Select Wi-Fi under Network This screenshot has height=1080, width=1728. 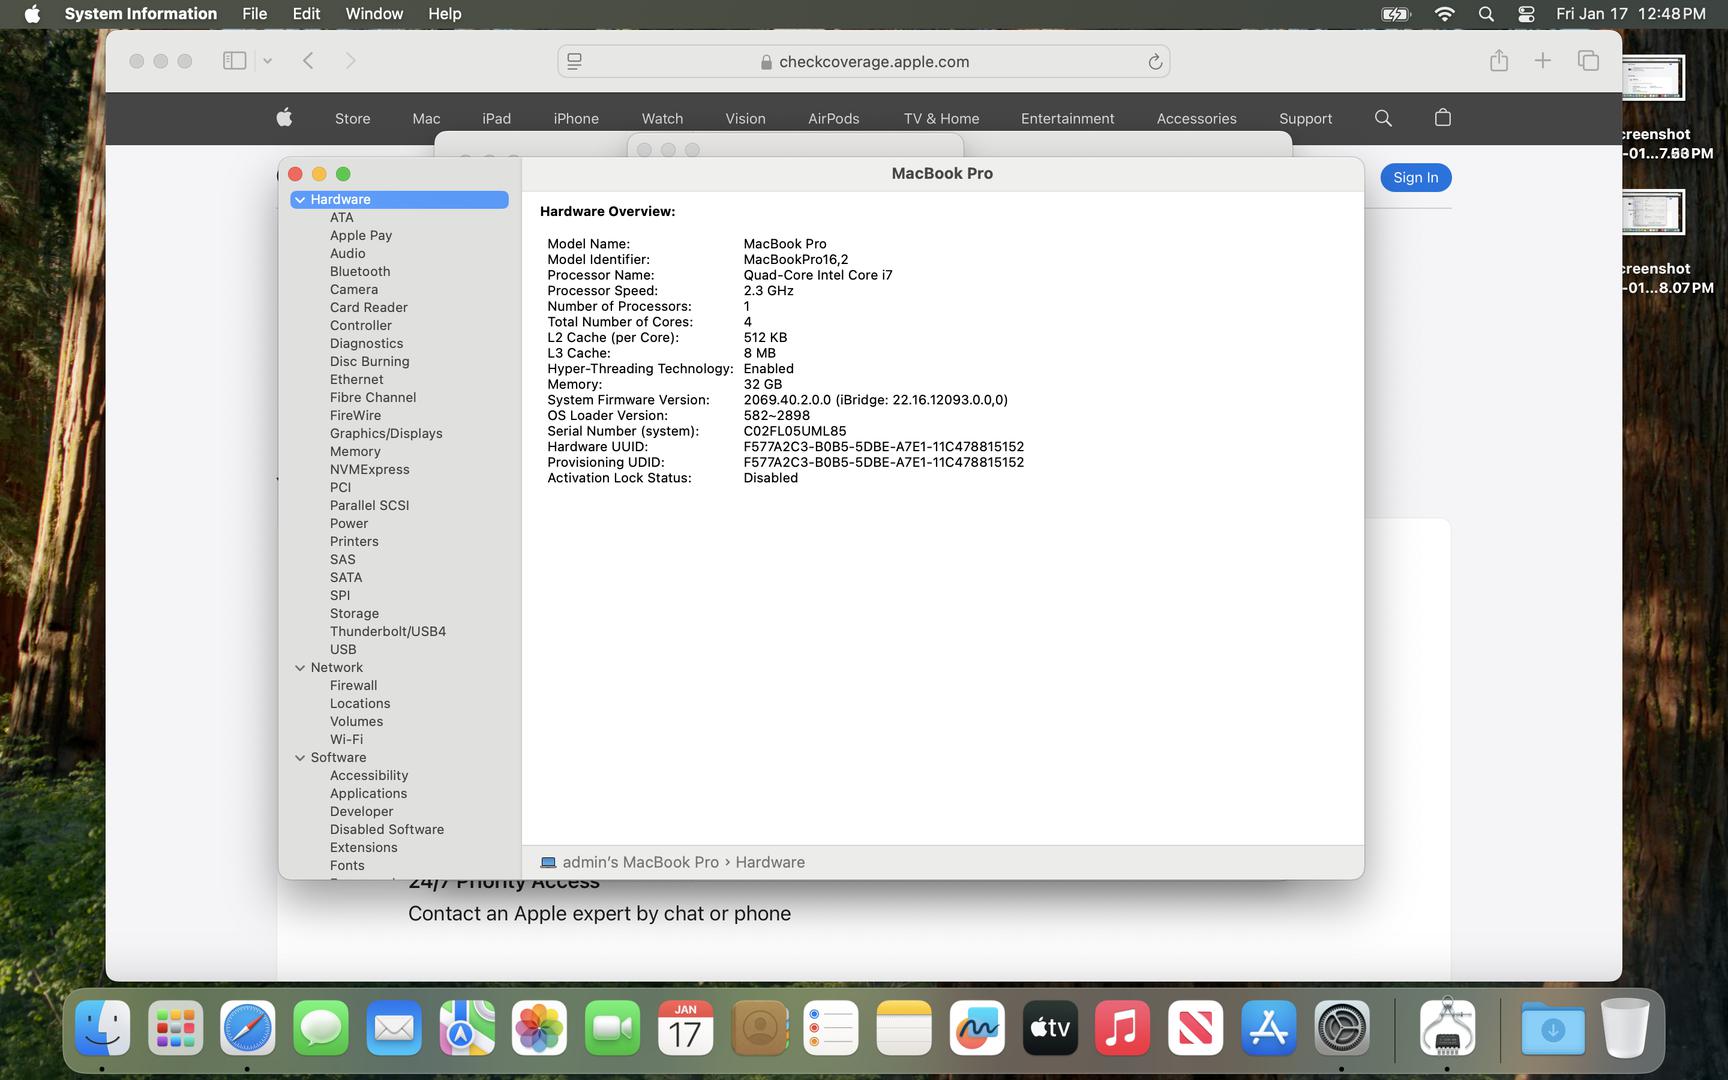pyautogui.click(x=346, y=740)
